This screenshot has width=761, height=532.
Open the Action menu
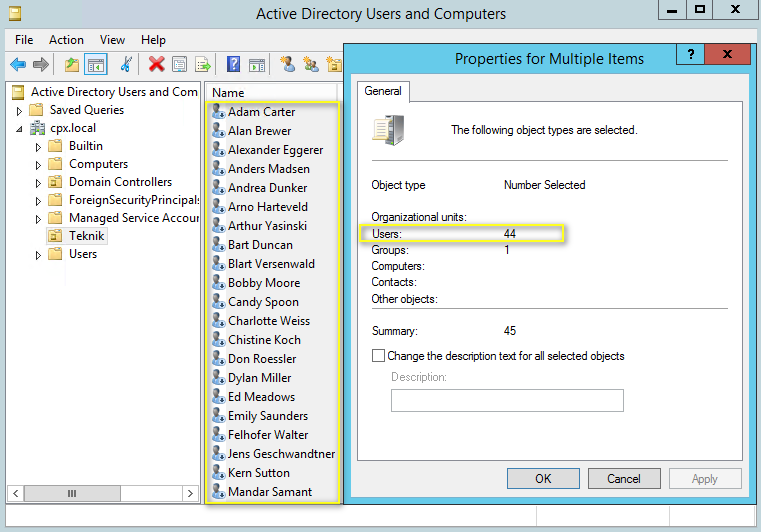(x=66, y=40)
